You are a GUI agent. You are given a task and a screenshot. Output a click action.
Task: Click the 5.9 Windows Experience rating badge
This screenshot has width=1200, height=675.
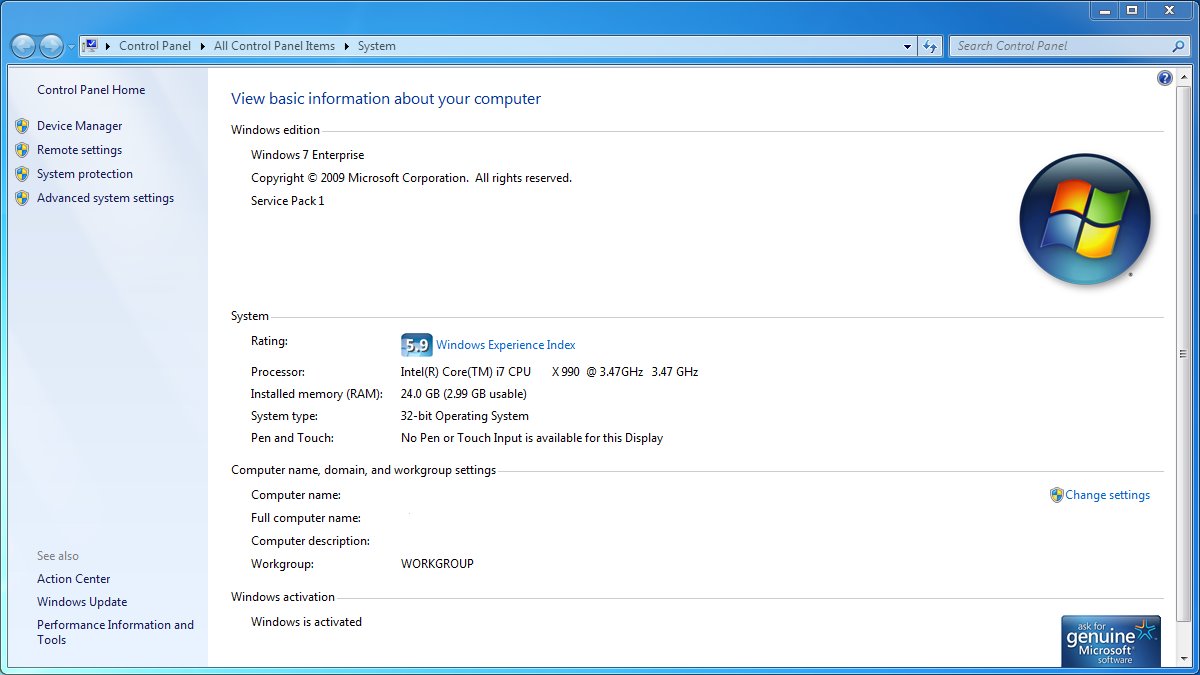[416, 345]
